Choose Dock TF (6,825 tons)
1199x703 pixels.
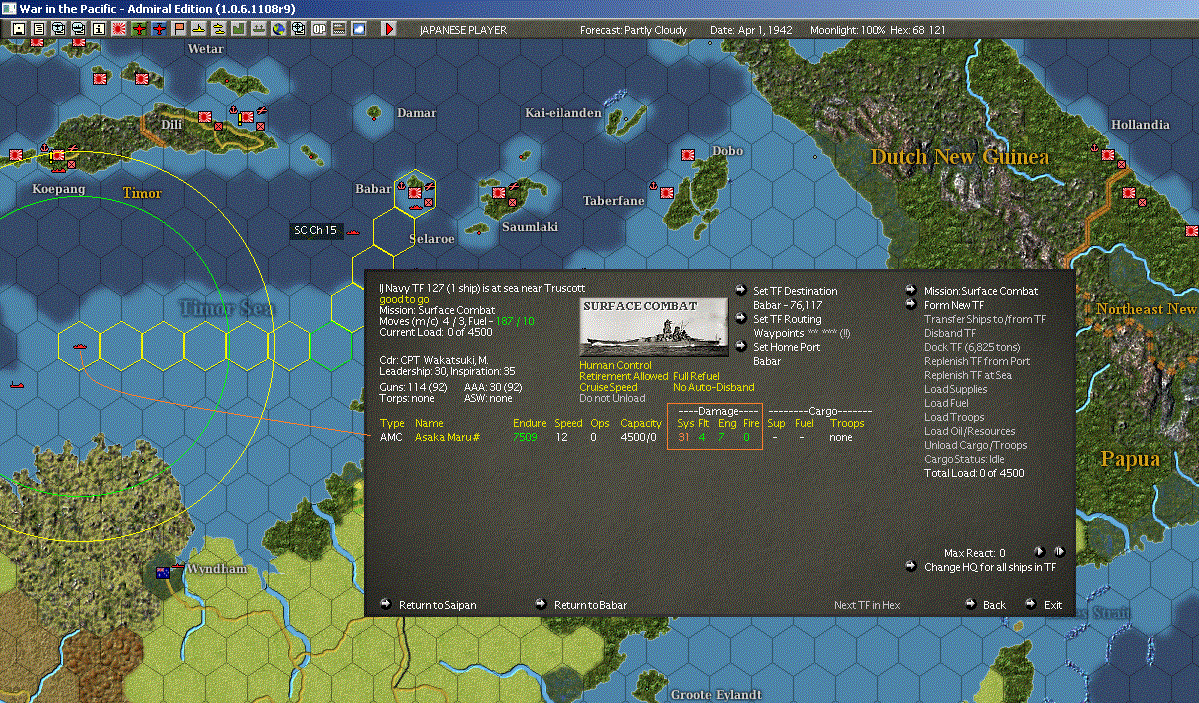[x=972, y=347]
